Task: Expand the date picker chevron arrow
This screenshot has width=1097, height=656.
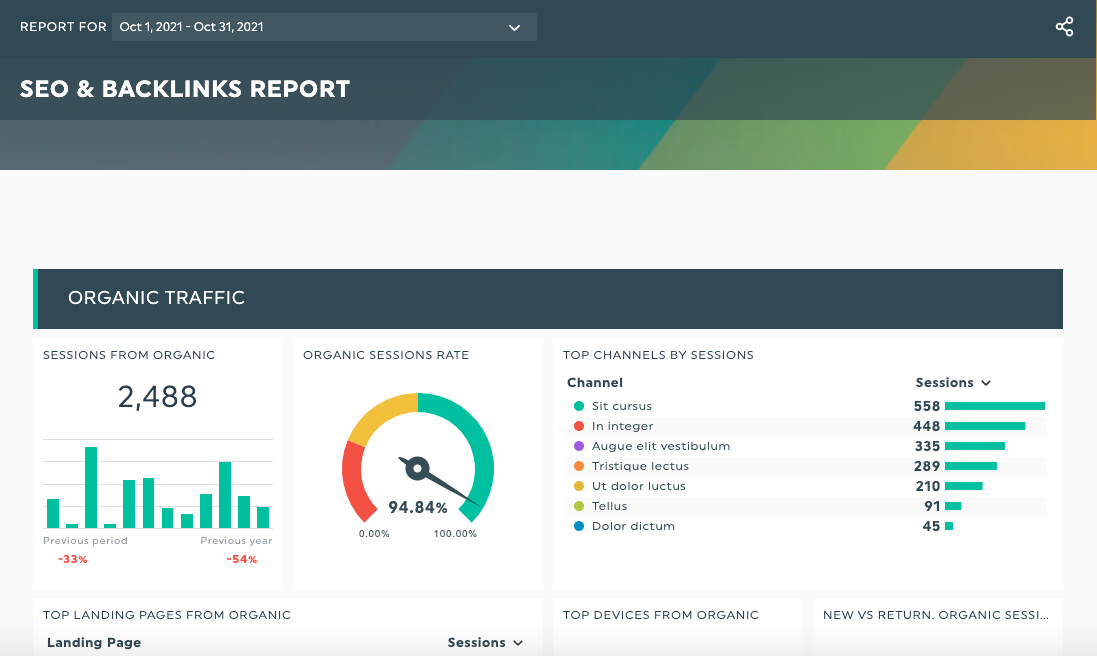Action: (x=514, y=27)
